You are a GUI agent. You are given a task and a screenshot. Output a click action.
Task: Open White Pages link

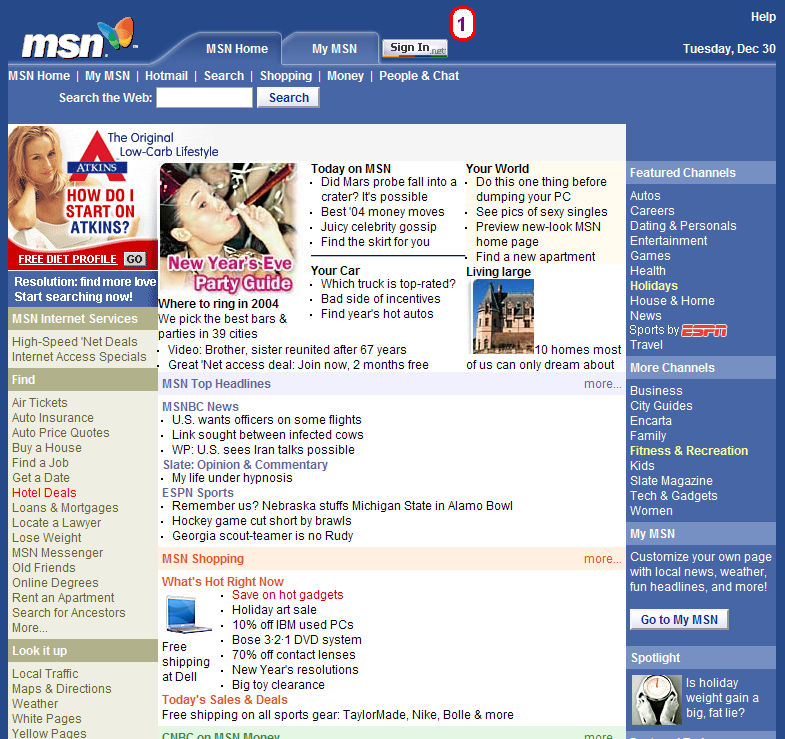click(47, 719)
